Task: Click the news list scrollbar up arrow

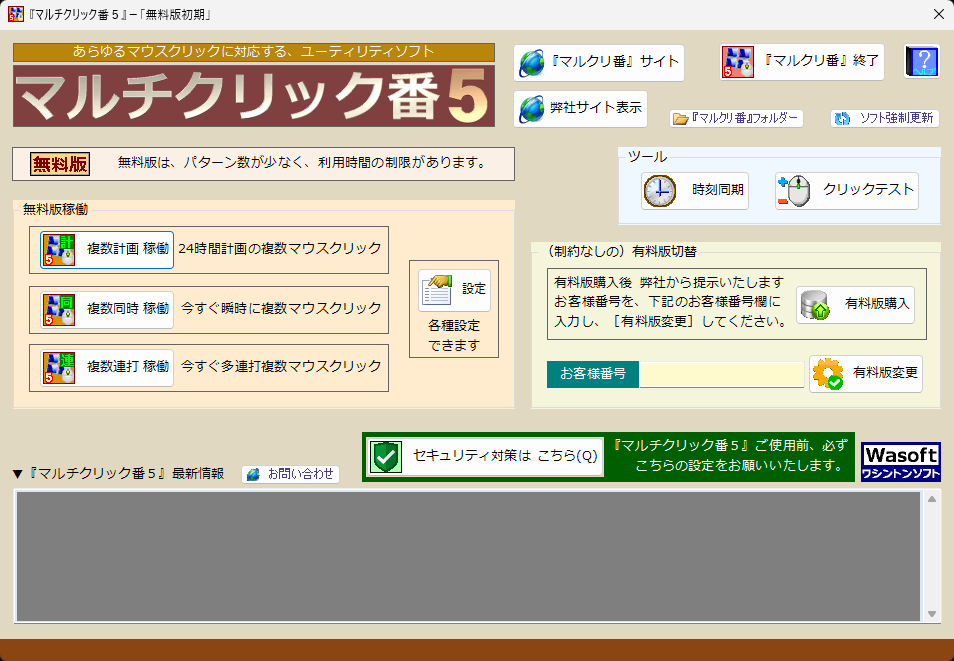Action: (931, 499)
